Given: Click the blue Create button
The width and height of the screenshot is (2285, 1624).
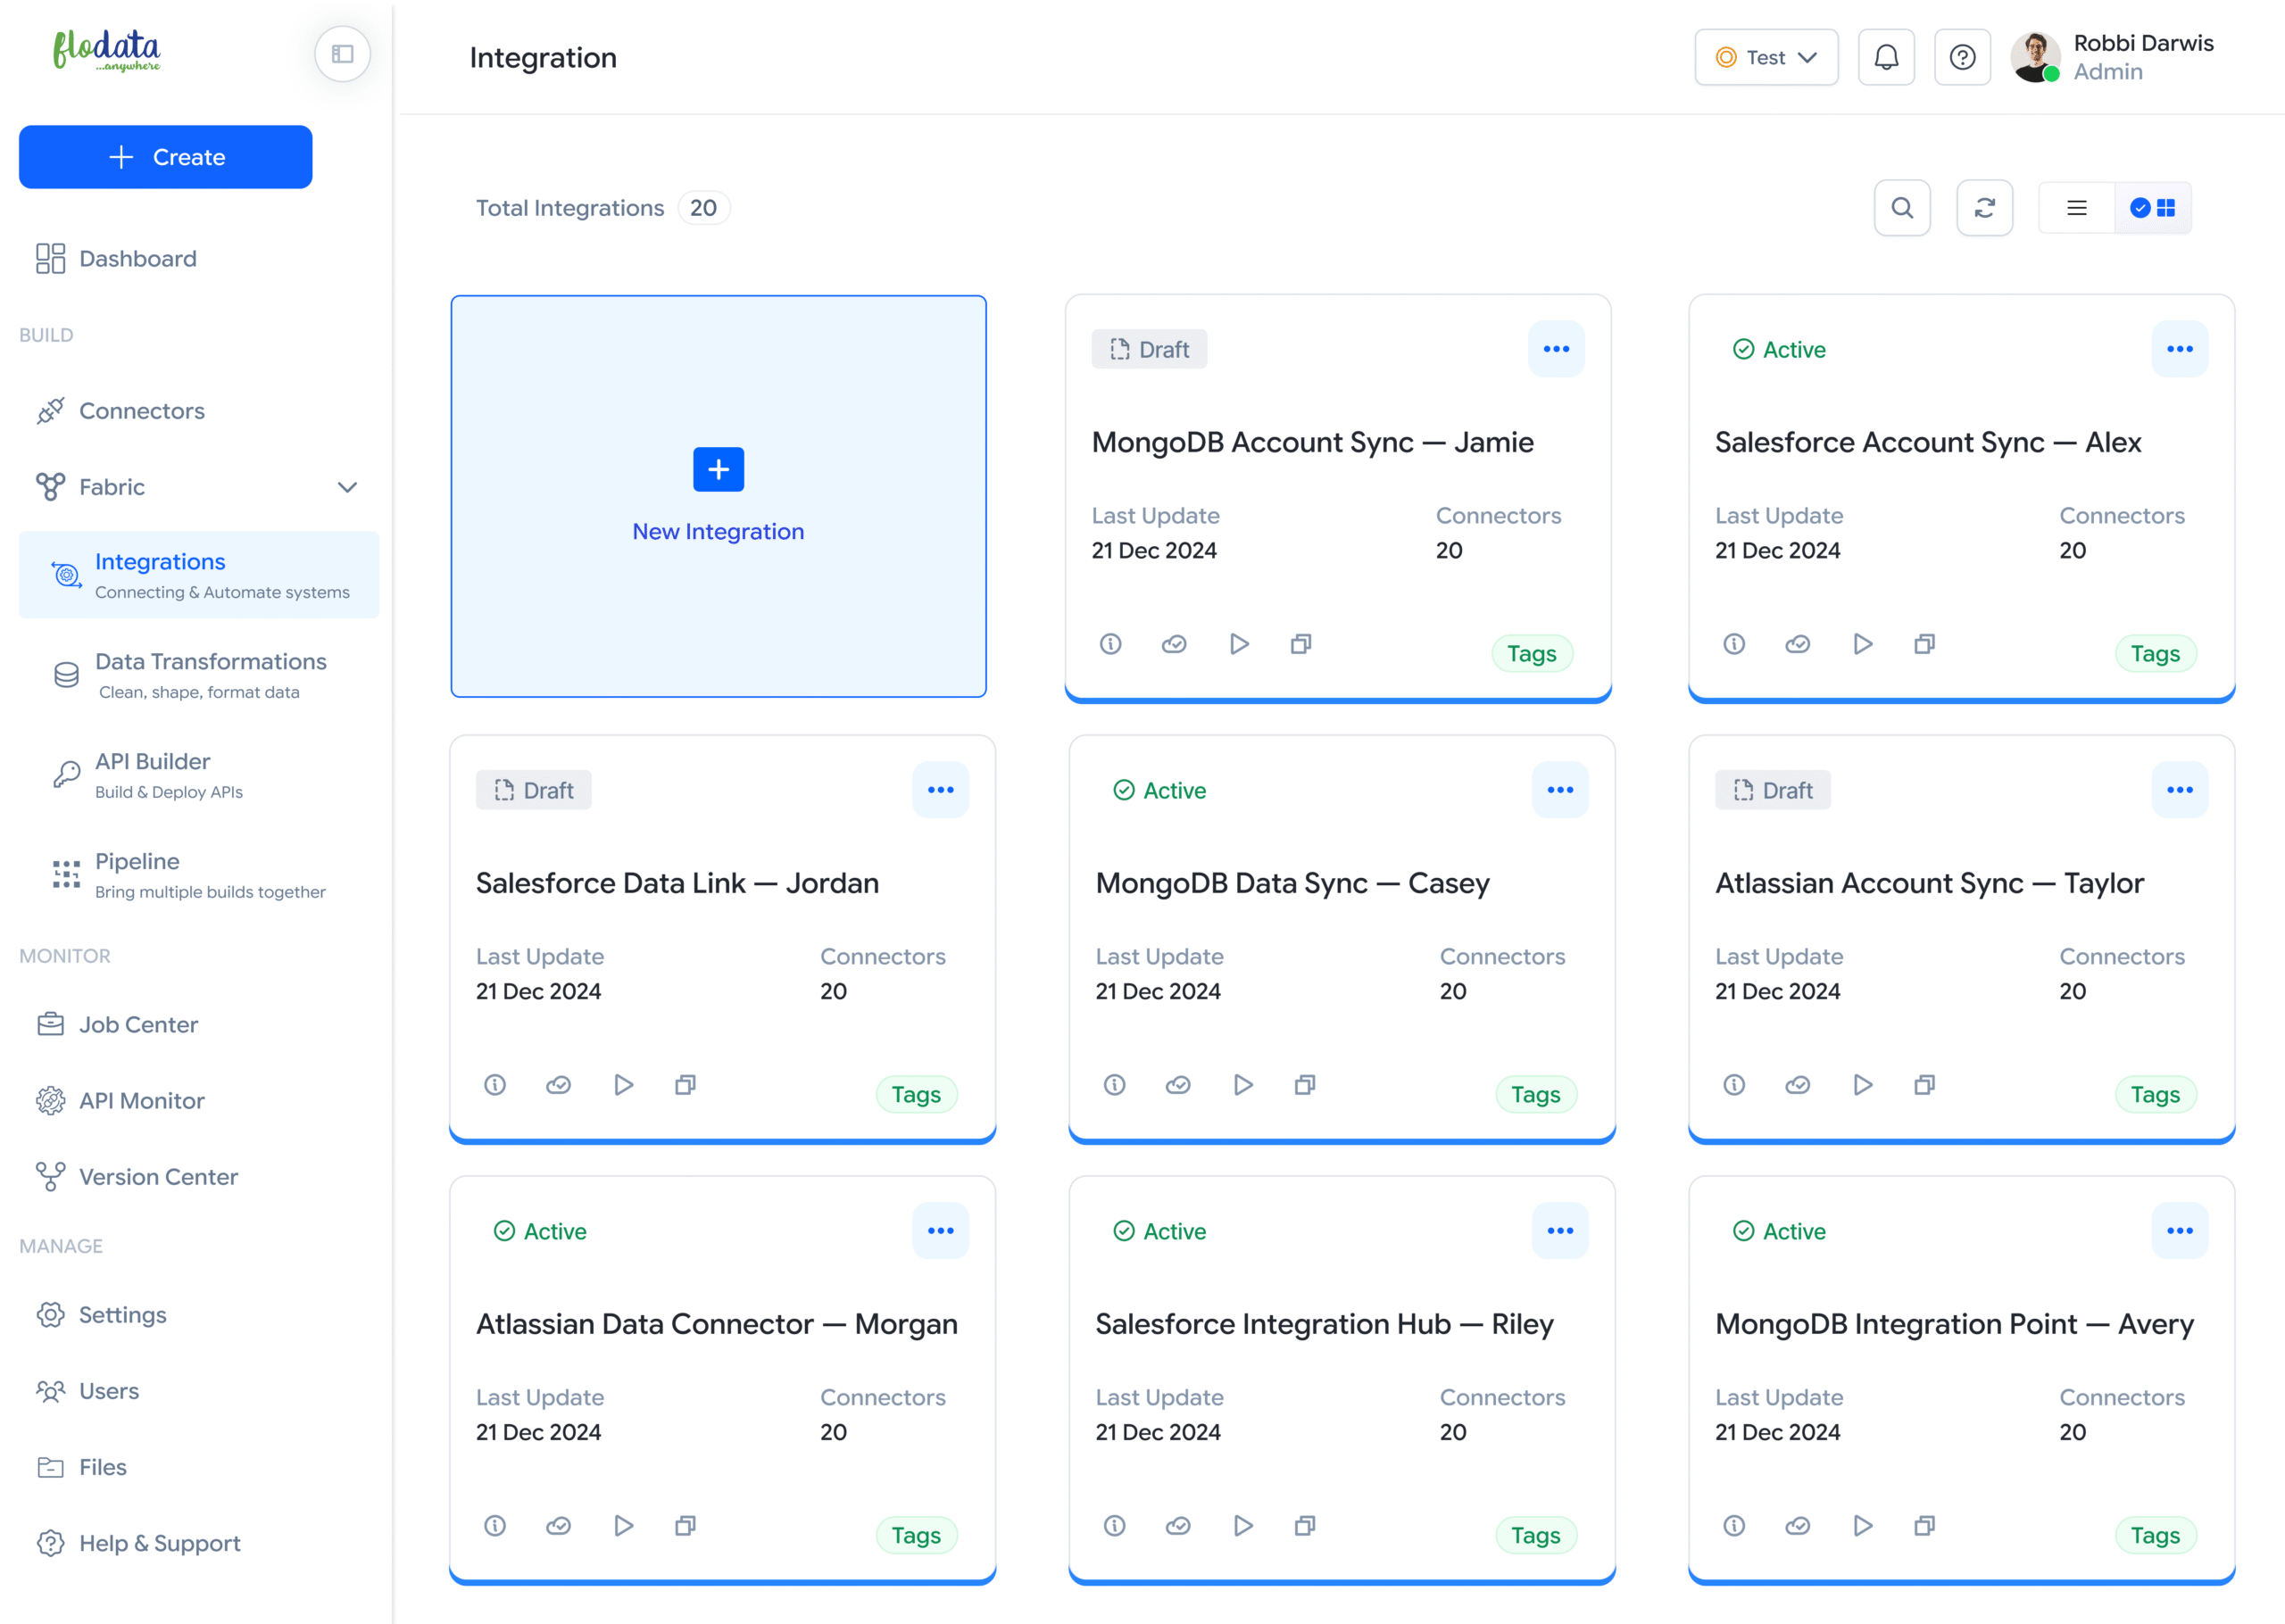Looking at the screenshot, I should coord(166,157).
